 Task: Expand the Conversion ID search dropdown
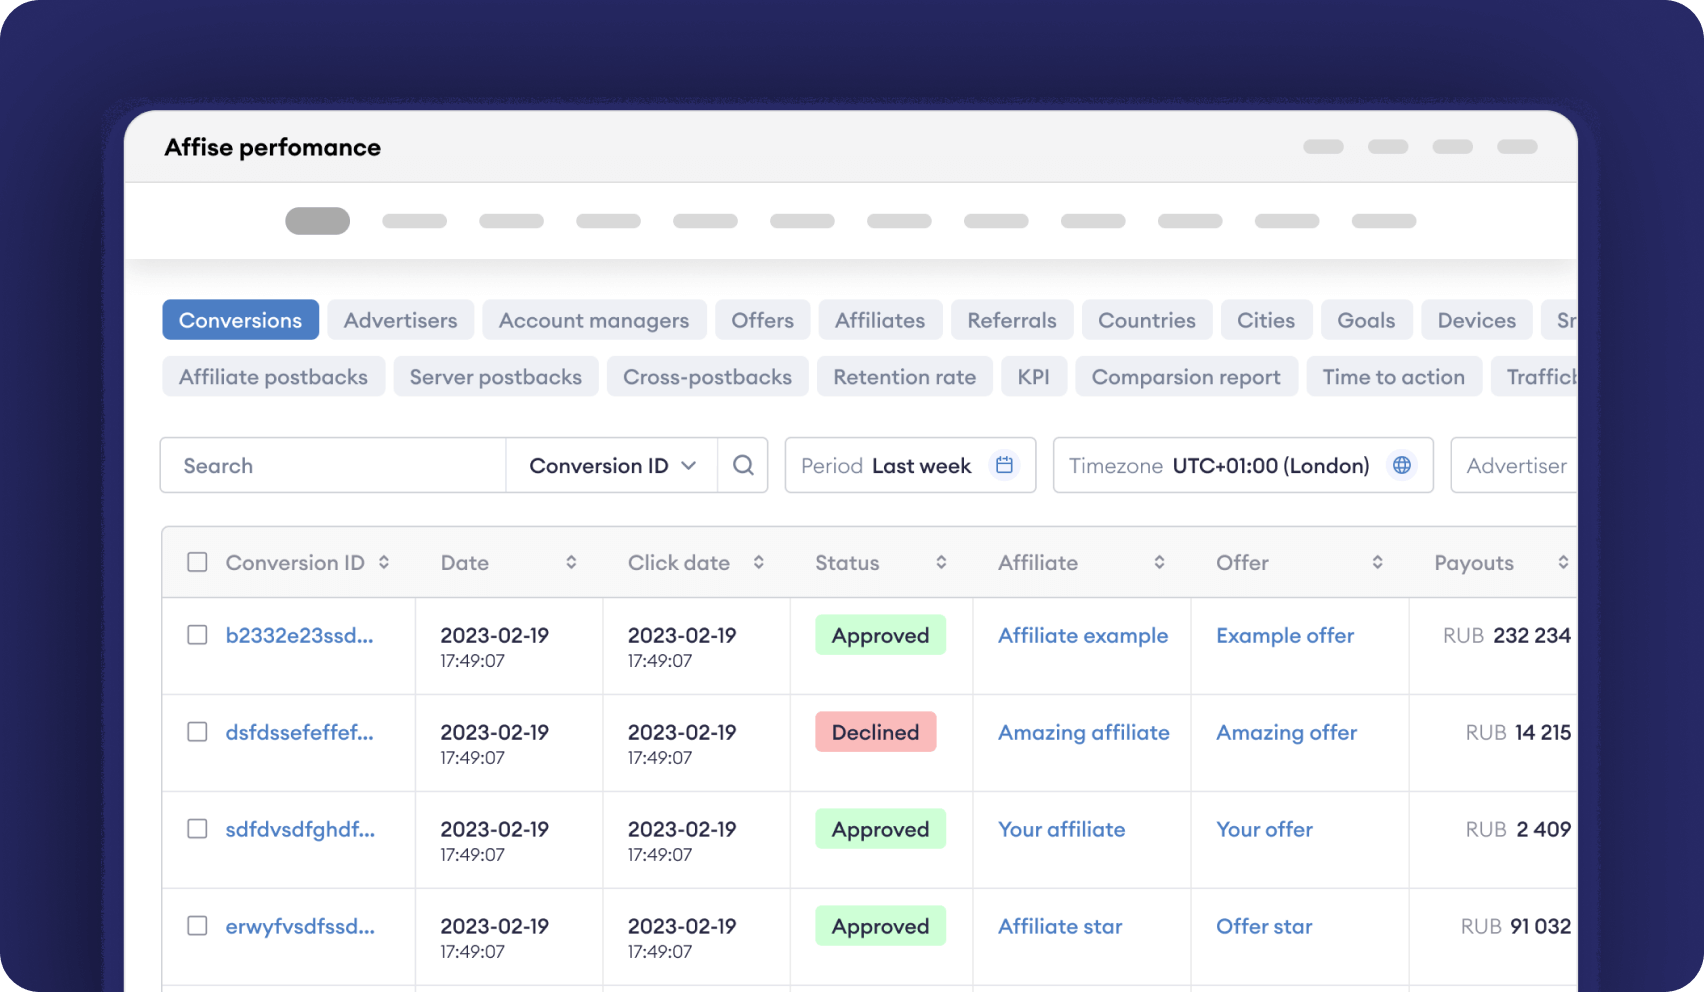point(612,465)
